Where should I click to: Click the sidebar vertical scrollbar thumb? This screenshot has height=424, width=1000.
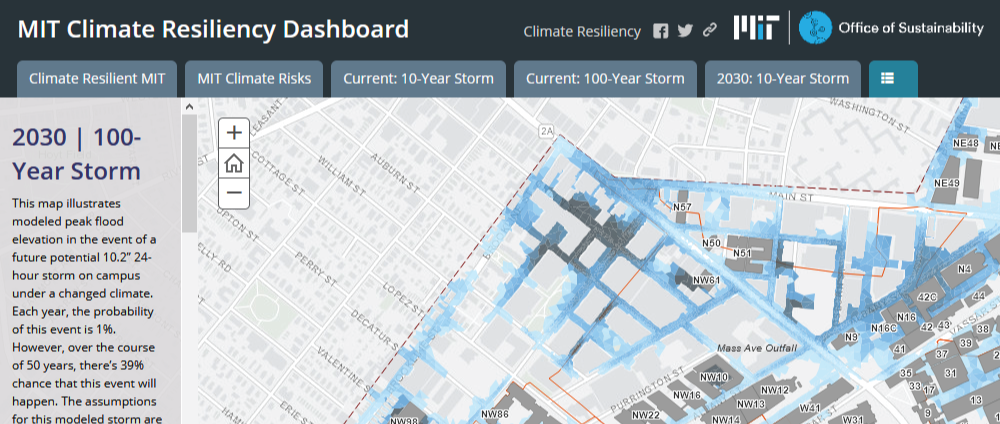[x=189, y=173]
